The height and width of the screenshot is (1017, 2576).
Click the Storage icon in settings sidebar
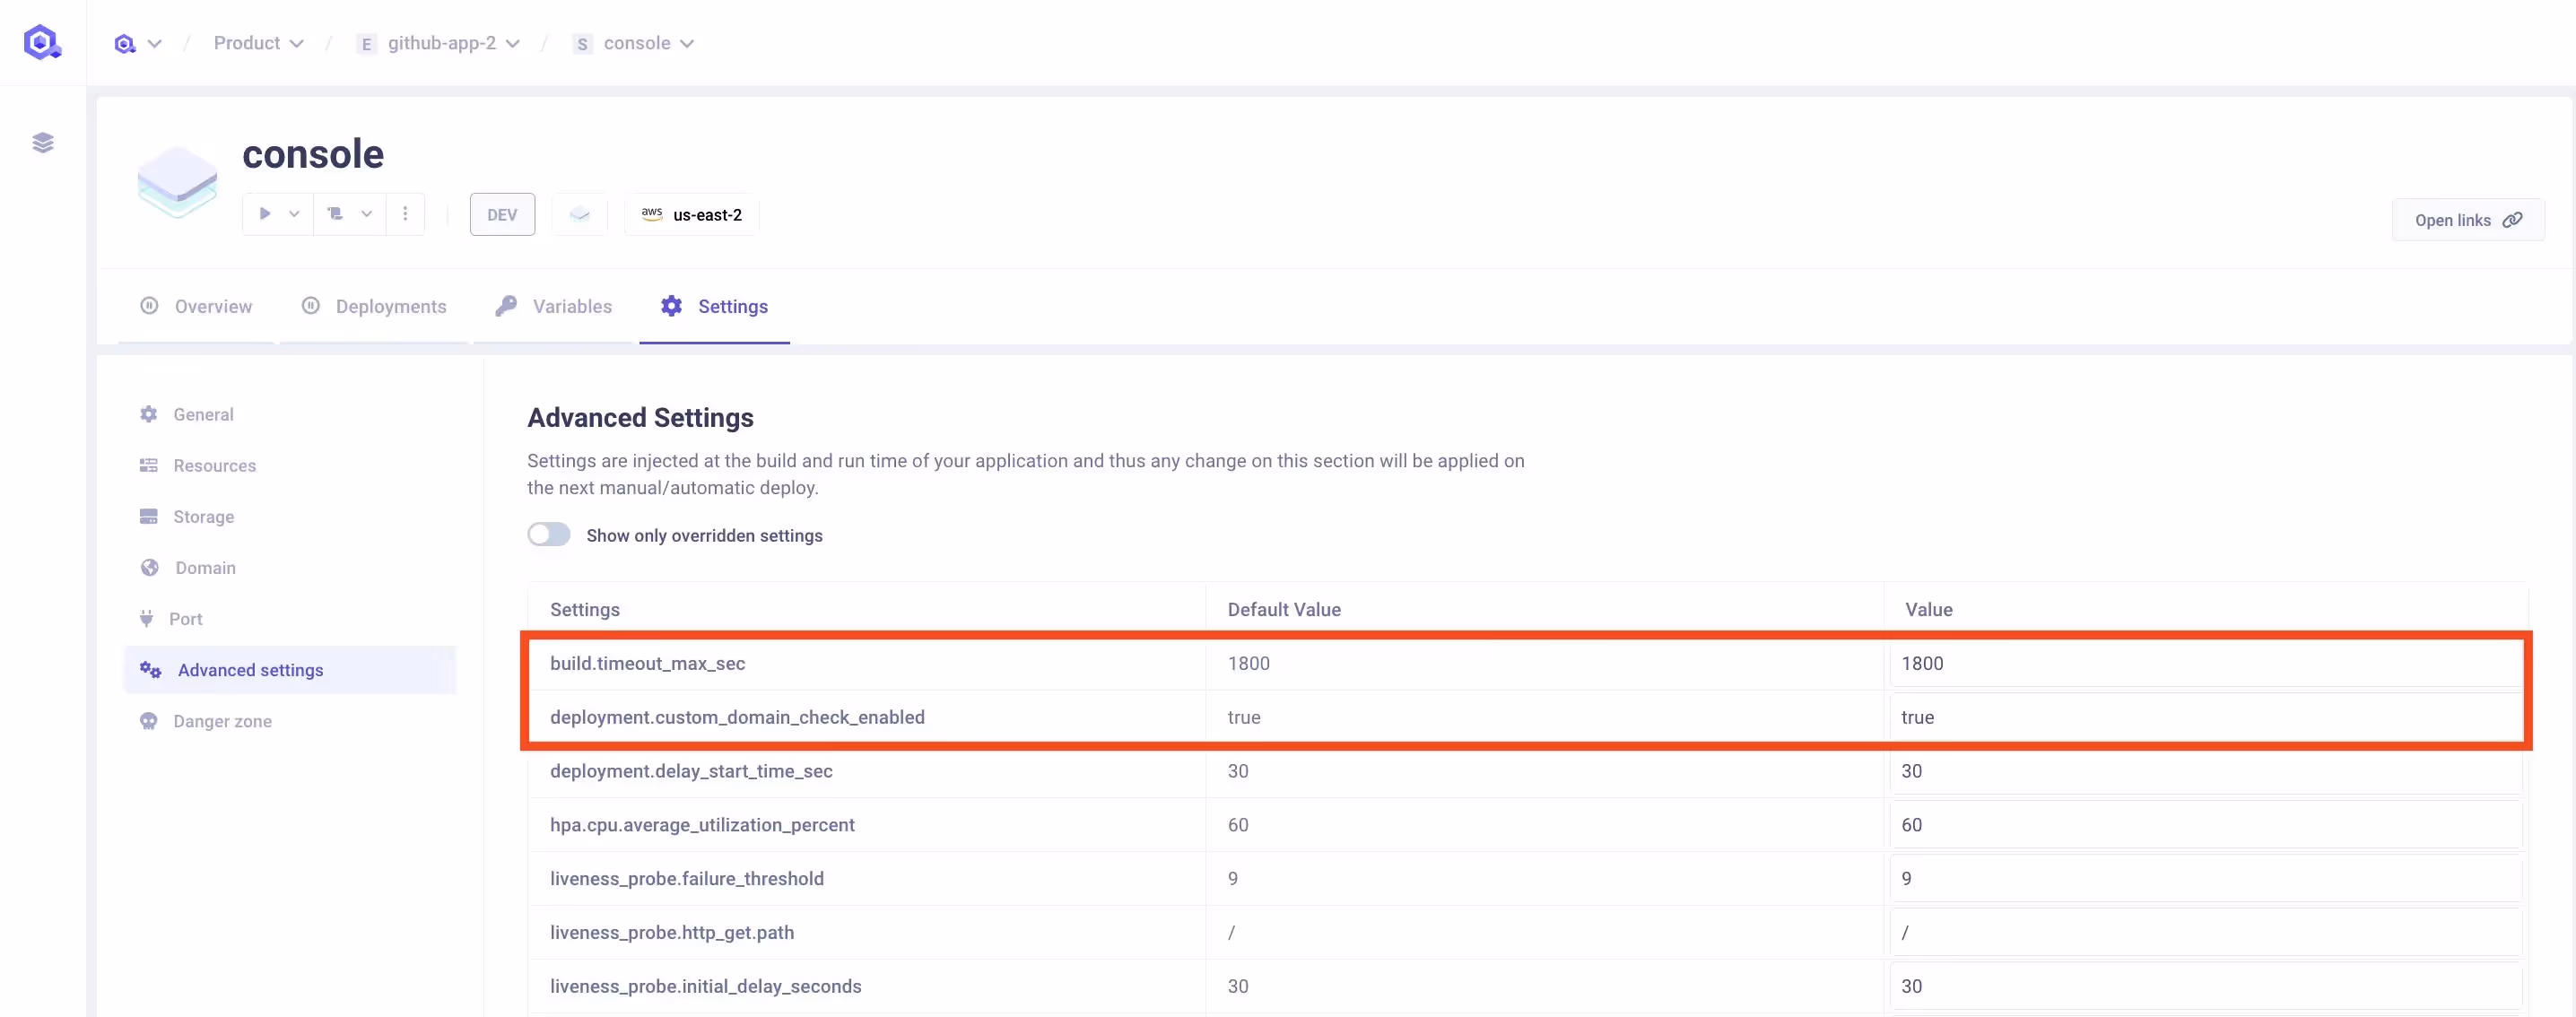[148, 516]
